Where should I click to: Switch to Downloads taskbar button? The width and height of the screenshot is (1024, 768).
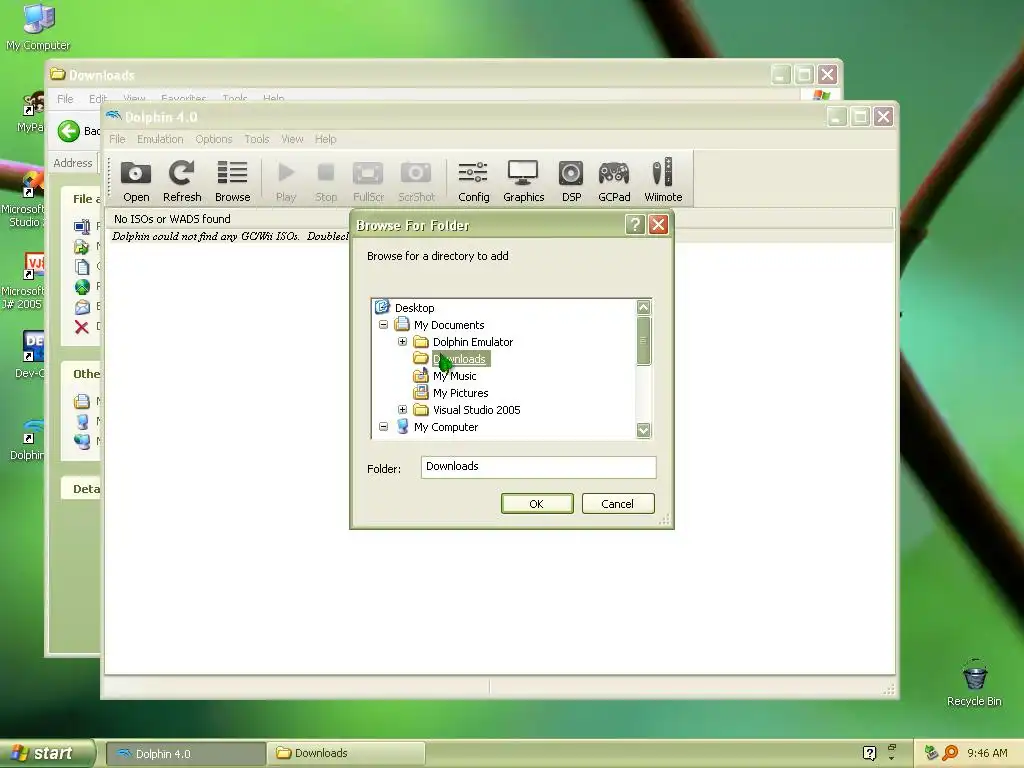346,754
